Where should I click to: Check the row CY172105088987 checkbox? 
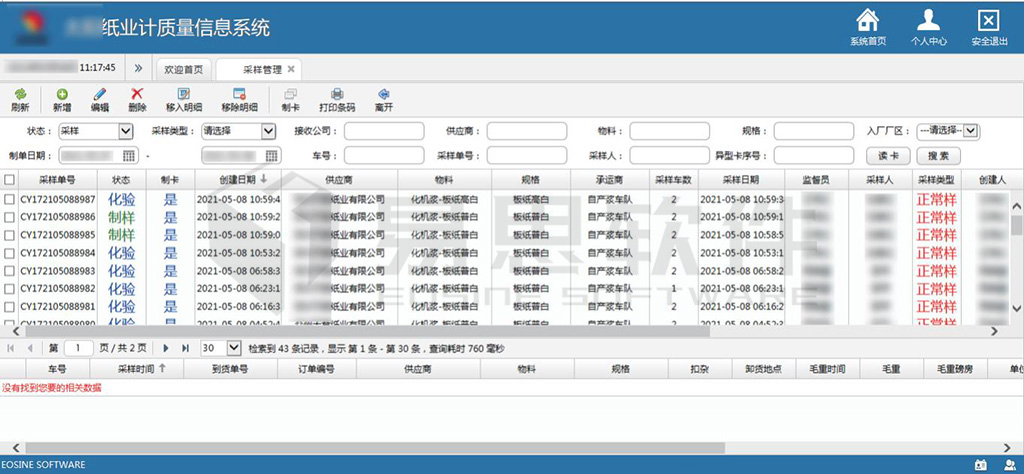pos(10,199)
